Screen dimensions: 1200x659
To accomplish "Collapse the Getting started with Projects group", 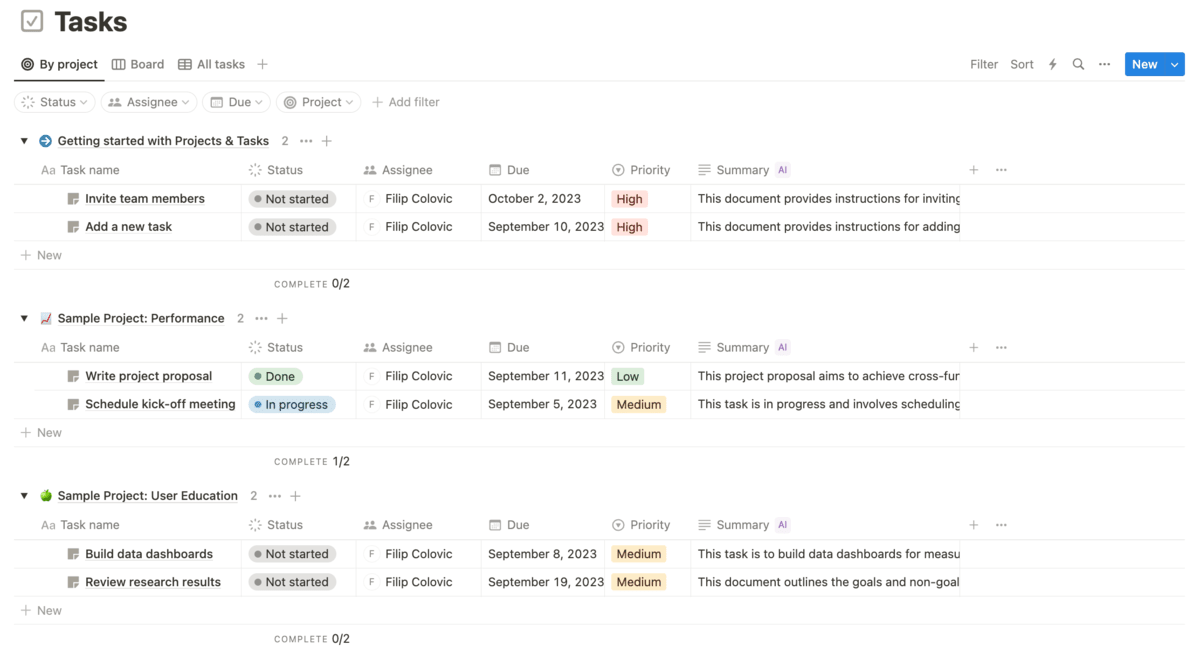I will pos(24,141).
